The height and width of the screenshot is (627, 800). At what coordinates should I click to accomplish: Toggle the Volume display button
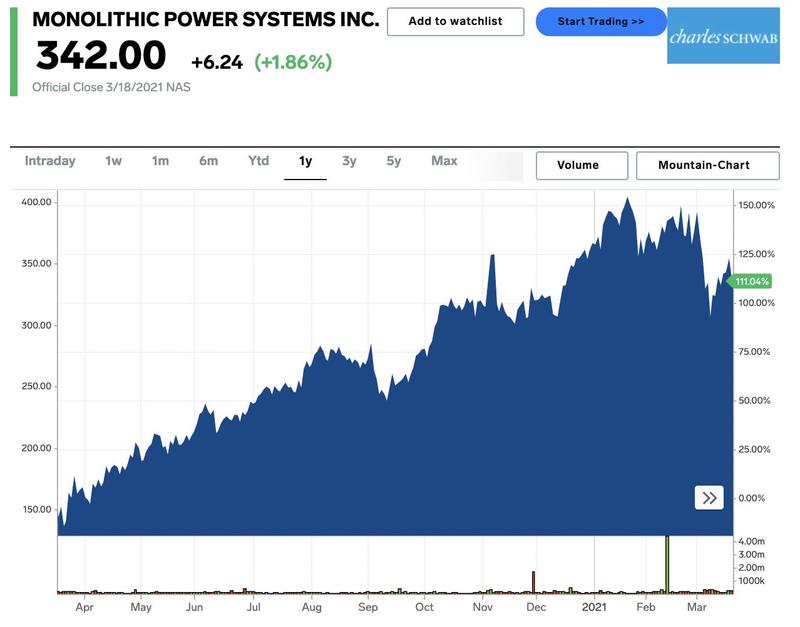tap(582, 165)
